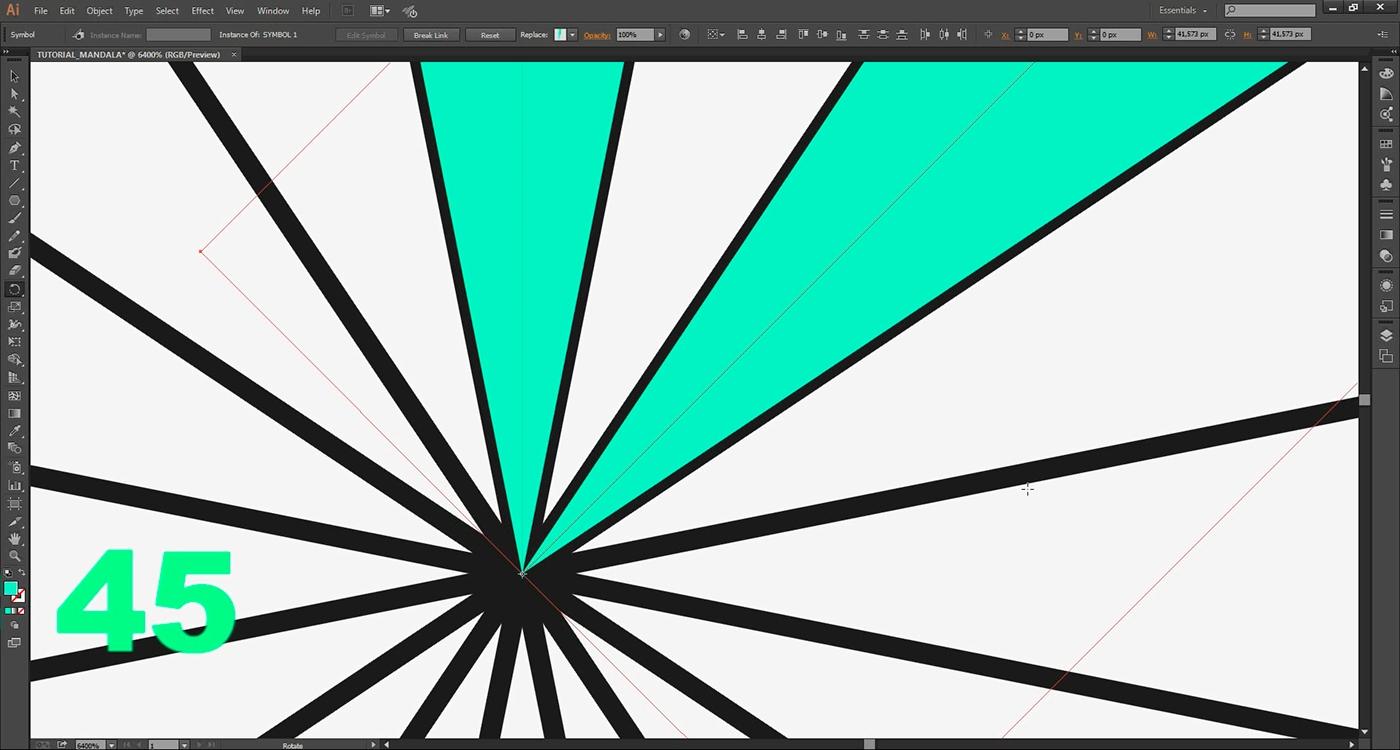This screenshot has height=750, width=1400.
Task: Open the Stroke panel
Action: click(1386, 215)
